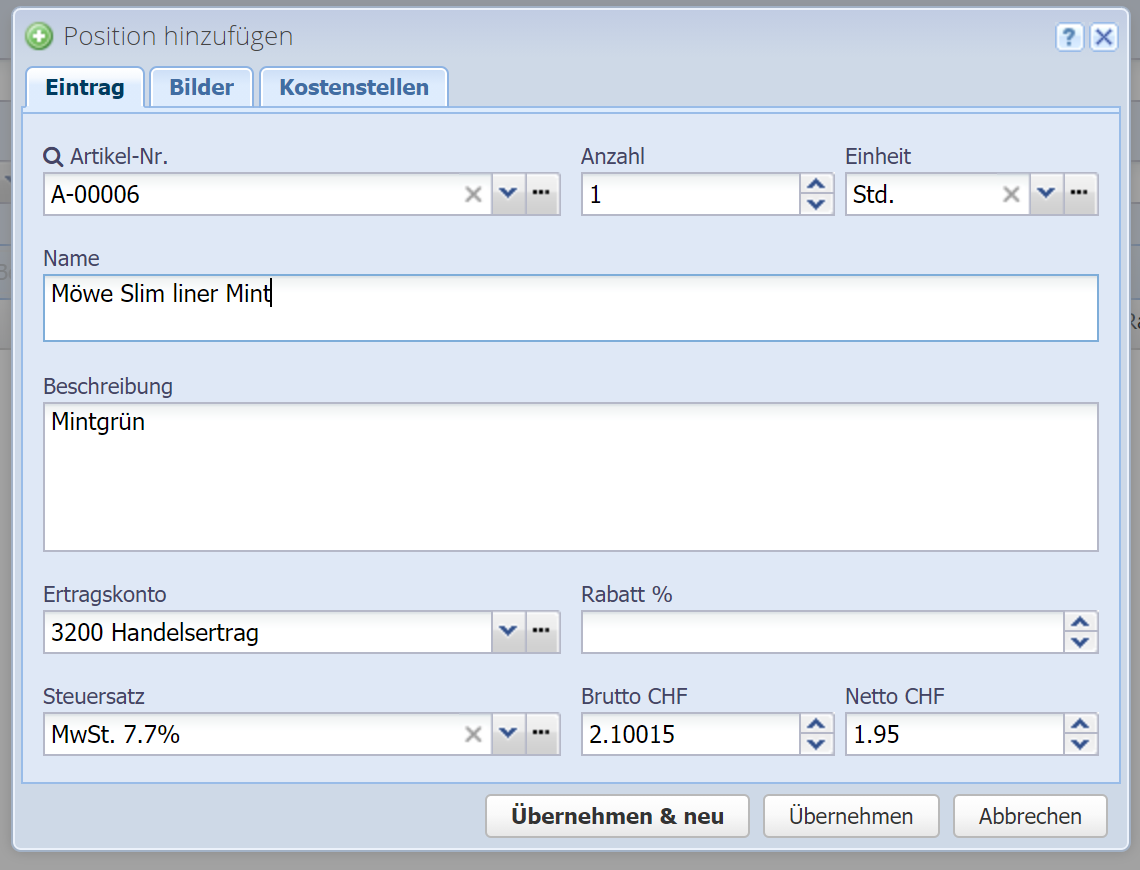
Task: Open Einheit ellipsis options button
Action: click(1080, 194)
